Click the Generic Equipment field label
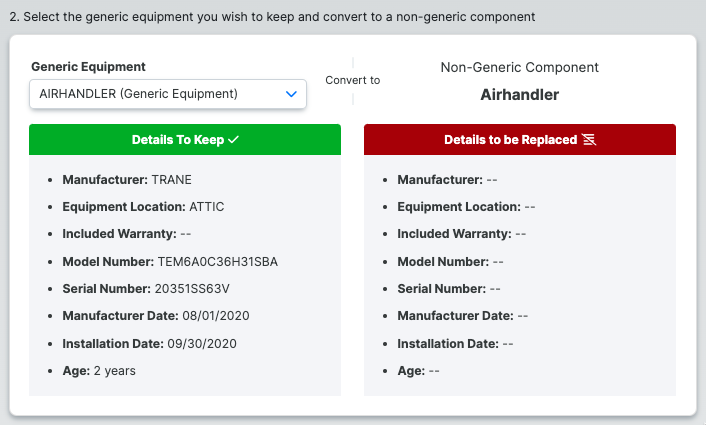Viewport: 706px width, 425px height. [88, 67]
